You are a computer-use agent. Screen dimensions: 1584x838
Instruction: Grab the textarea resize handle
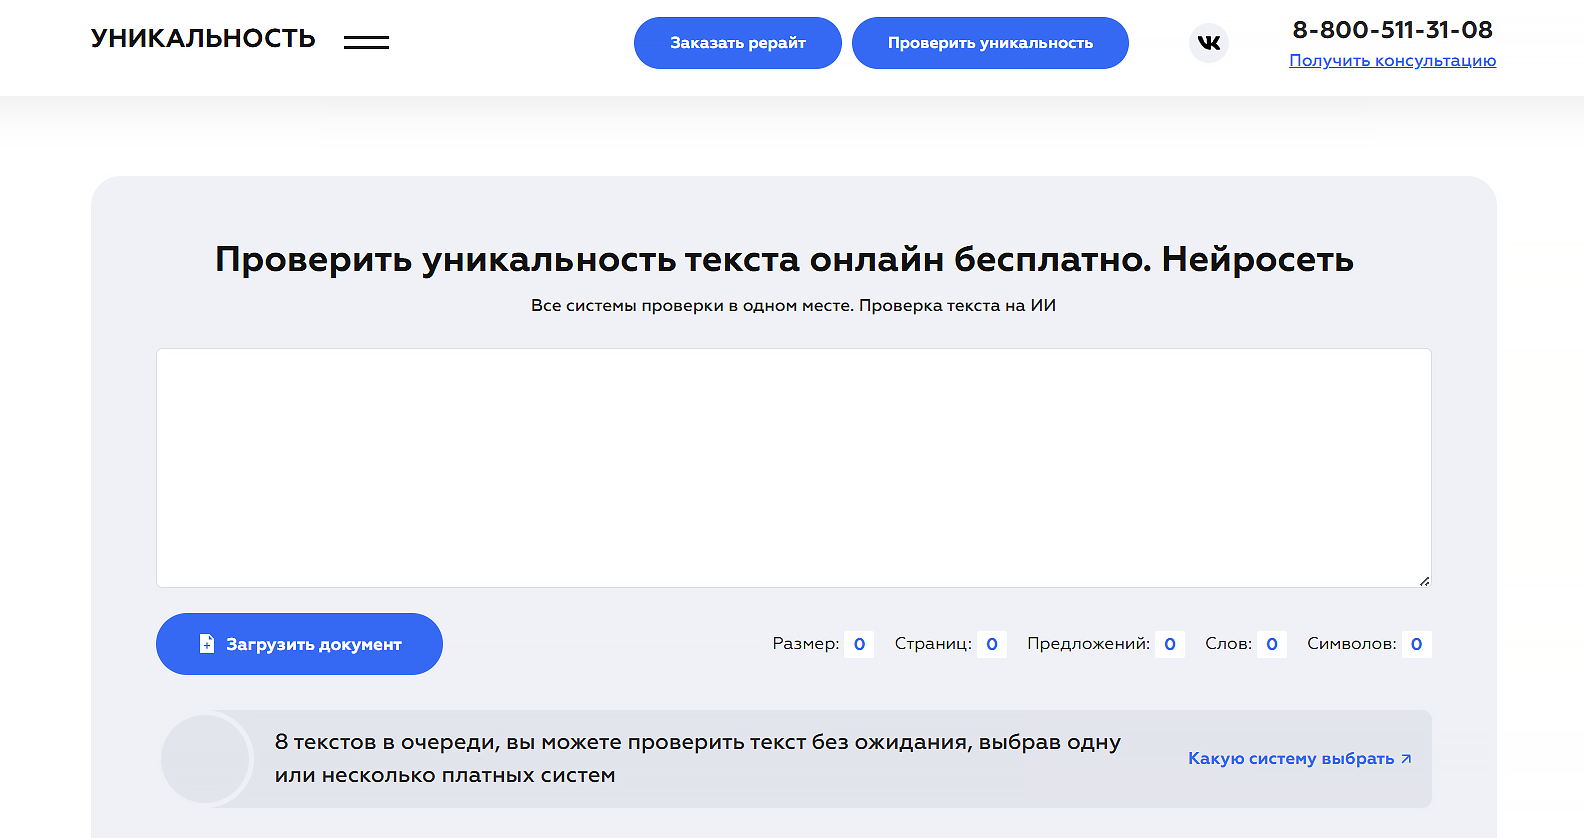coord(1424,581)
